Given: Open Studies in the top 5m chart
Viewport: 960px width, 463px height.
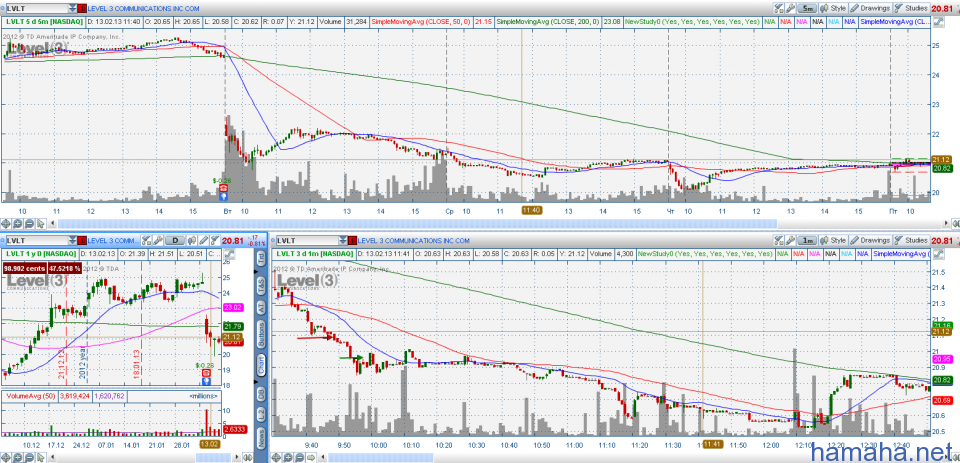Looking at the screenshot, I should tap(911, 9).
